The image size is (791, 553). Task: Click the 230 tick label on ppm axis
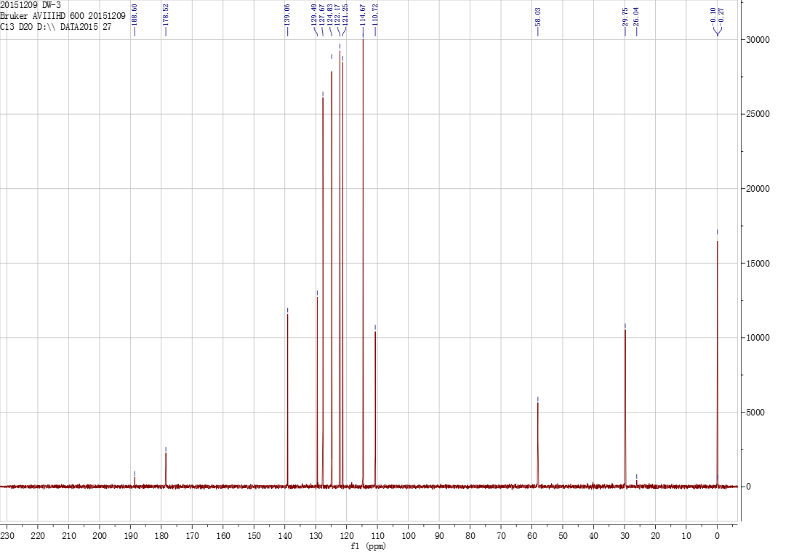coord(7,535)
